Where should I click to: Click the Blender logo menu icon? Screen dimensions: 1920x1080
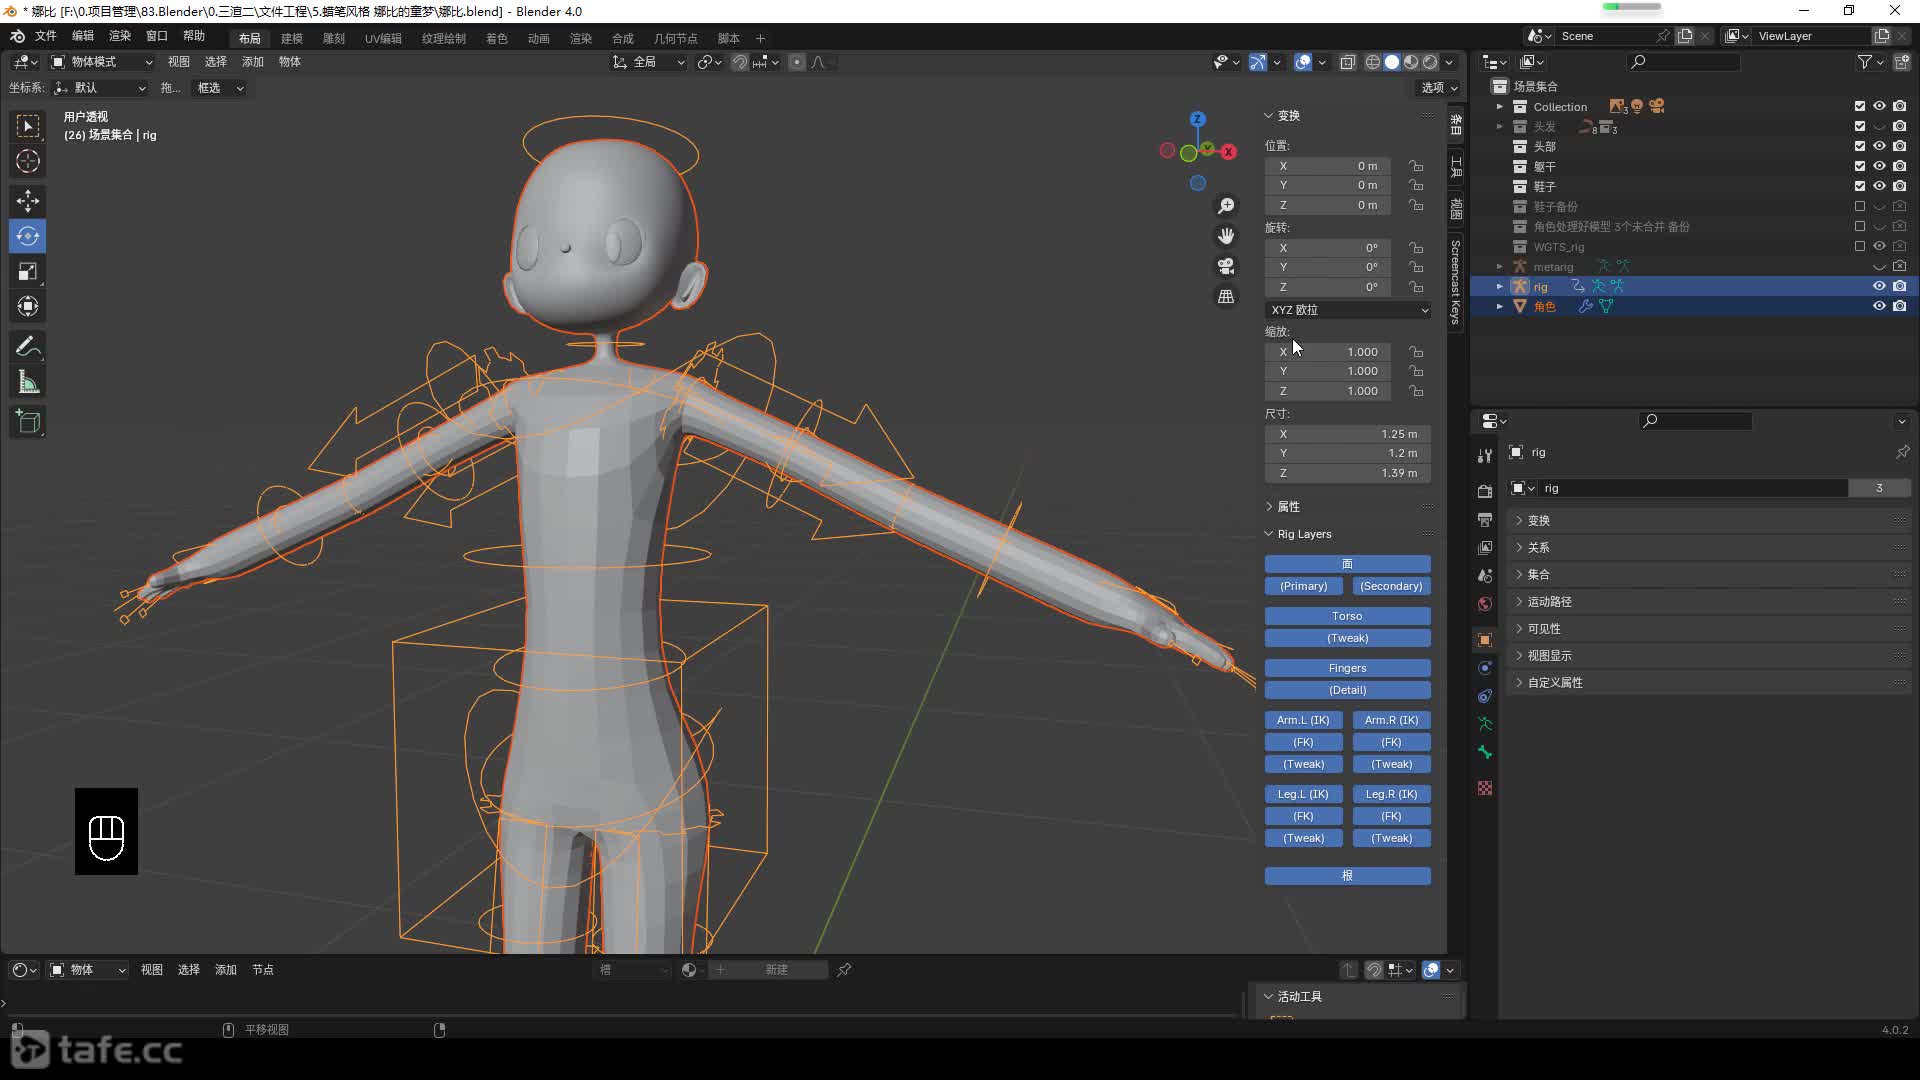pyautogui.click(x=17, y=36)
